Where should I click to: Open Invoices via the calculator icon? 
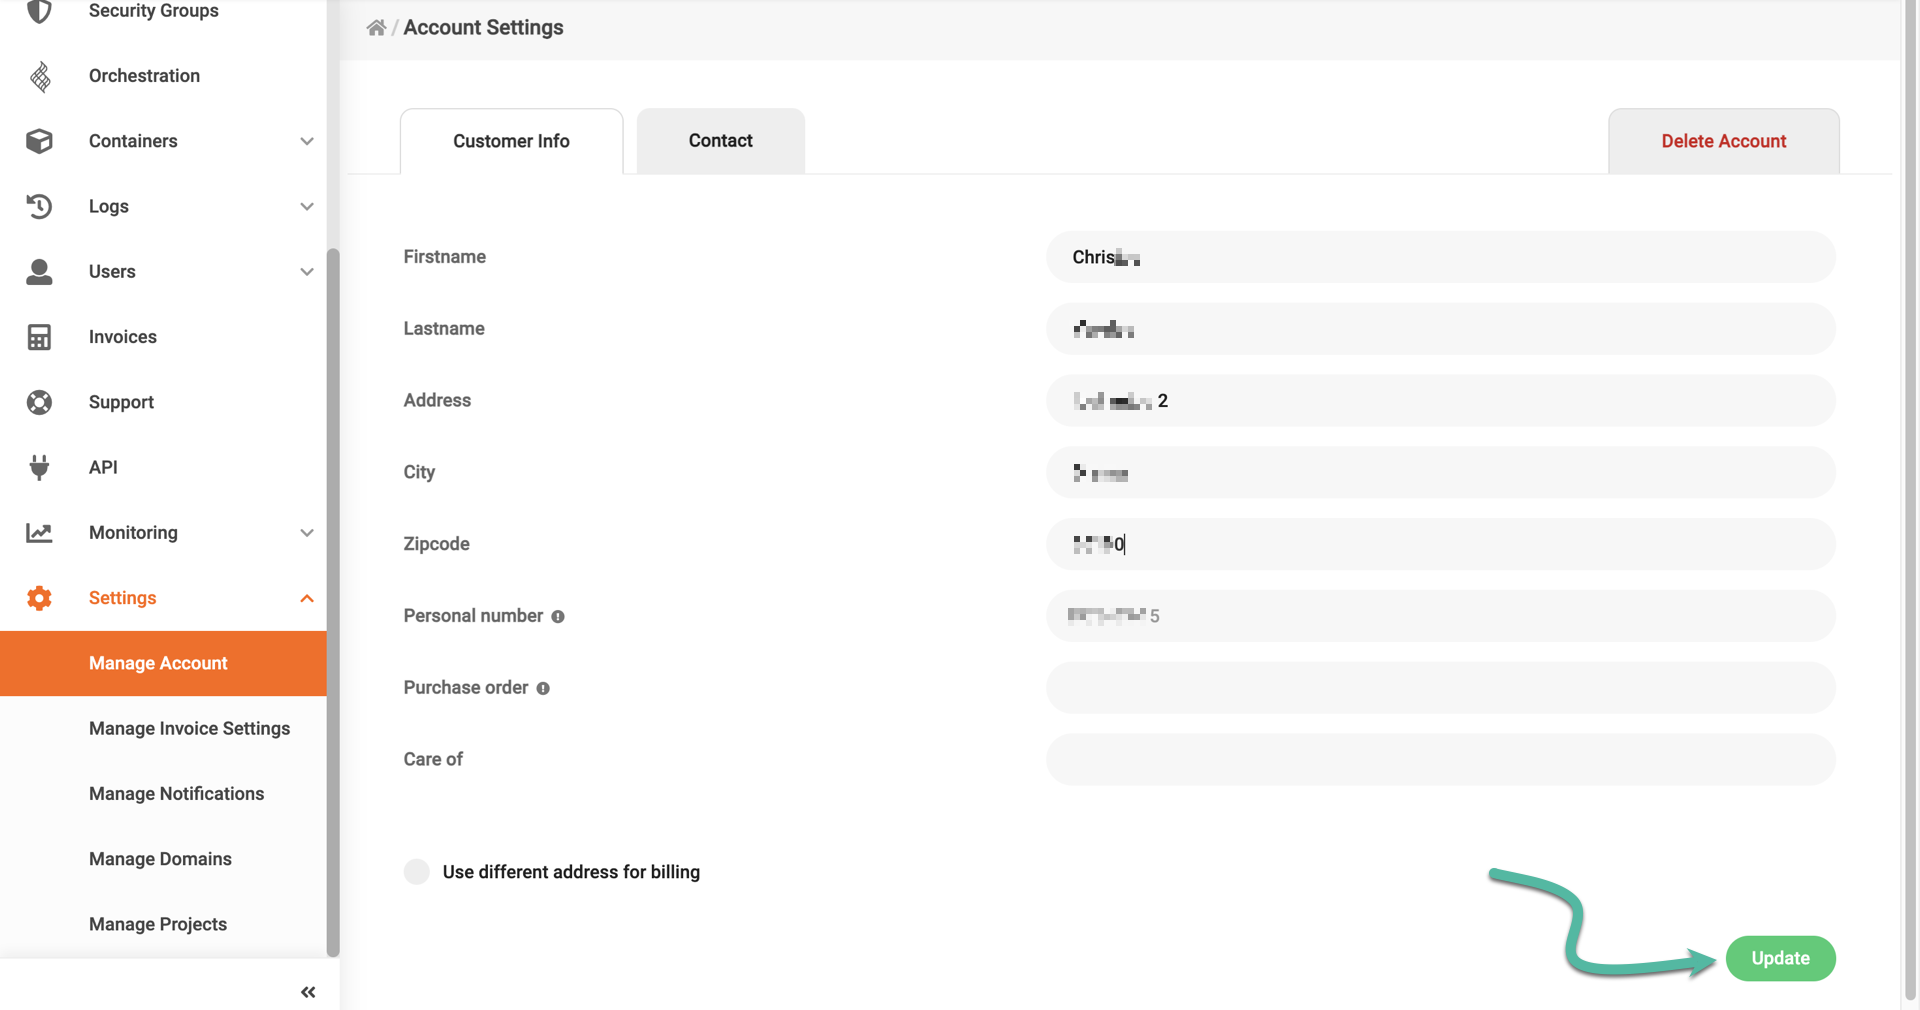pos(39,337)
